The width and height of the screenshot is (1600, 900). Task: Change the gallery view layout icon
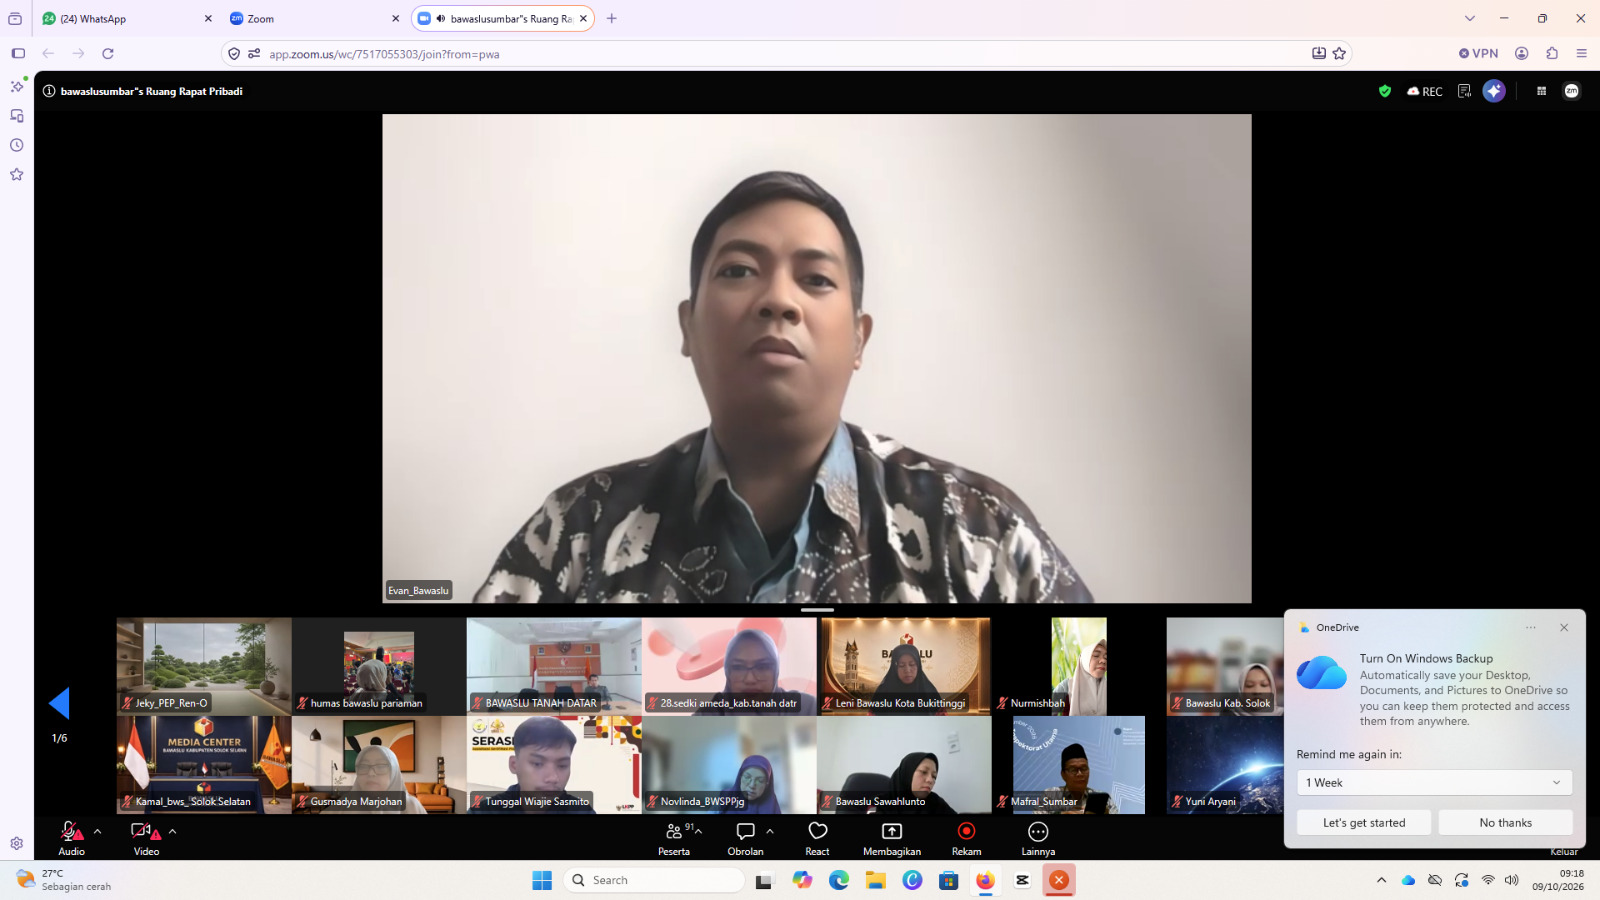coord(1542,91)
